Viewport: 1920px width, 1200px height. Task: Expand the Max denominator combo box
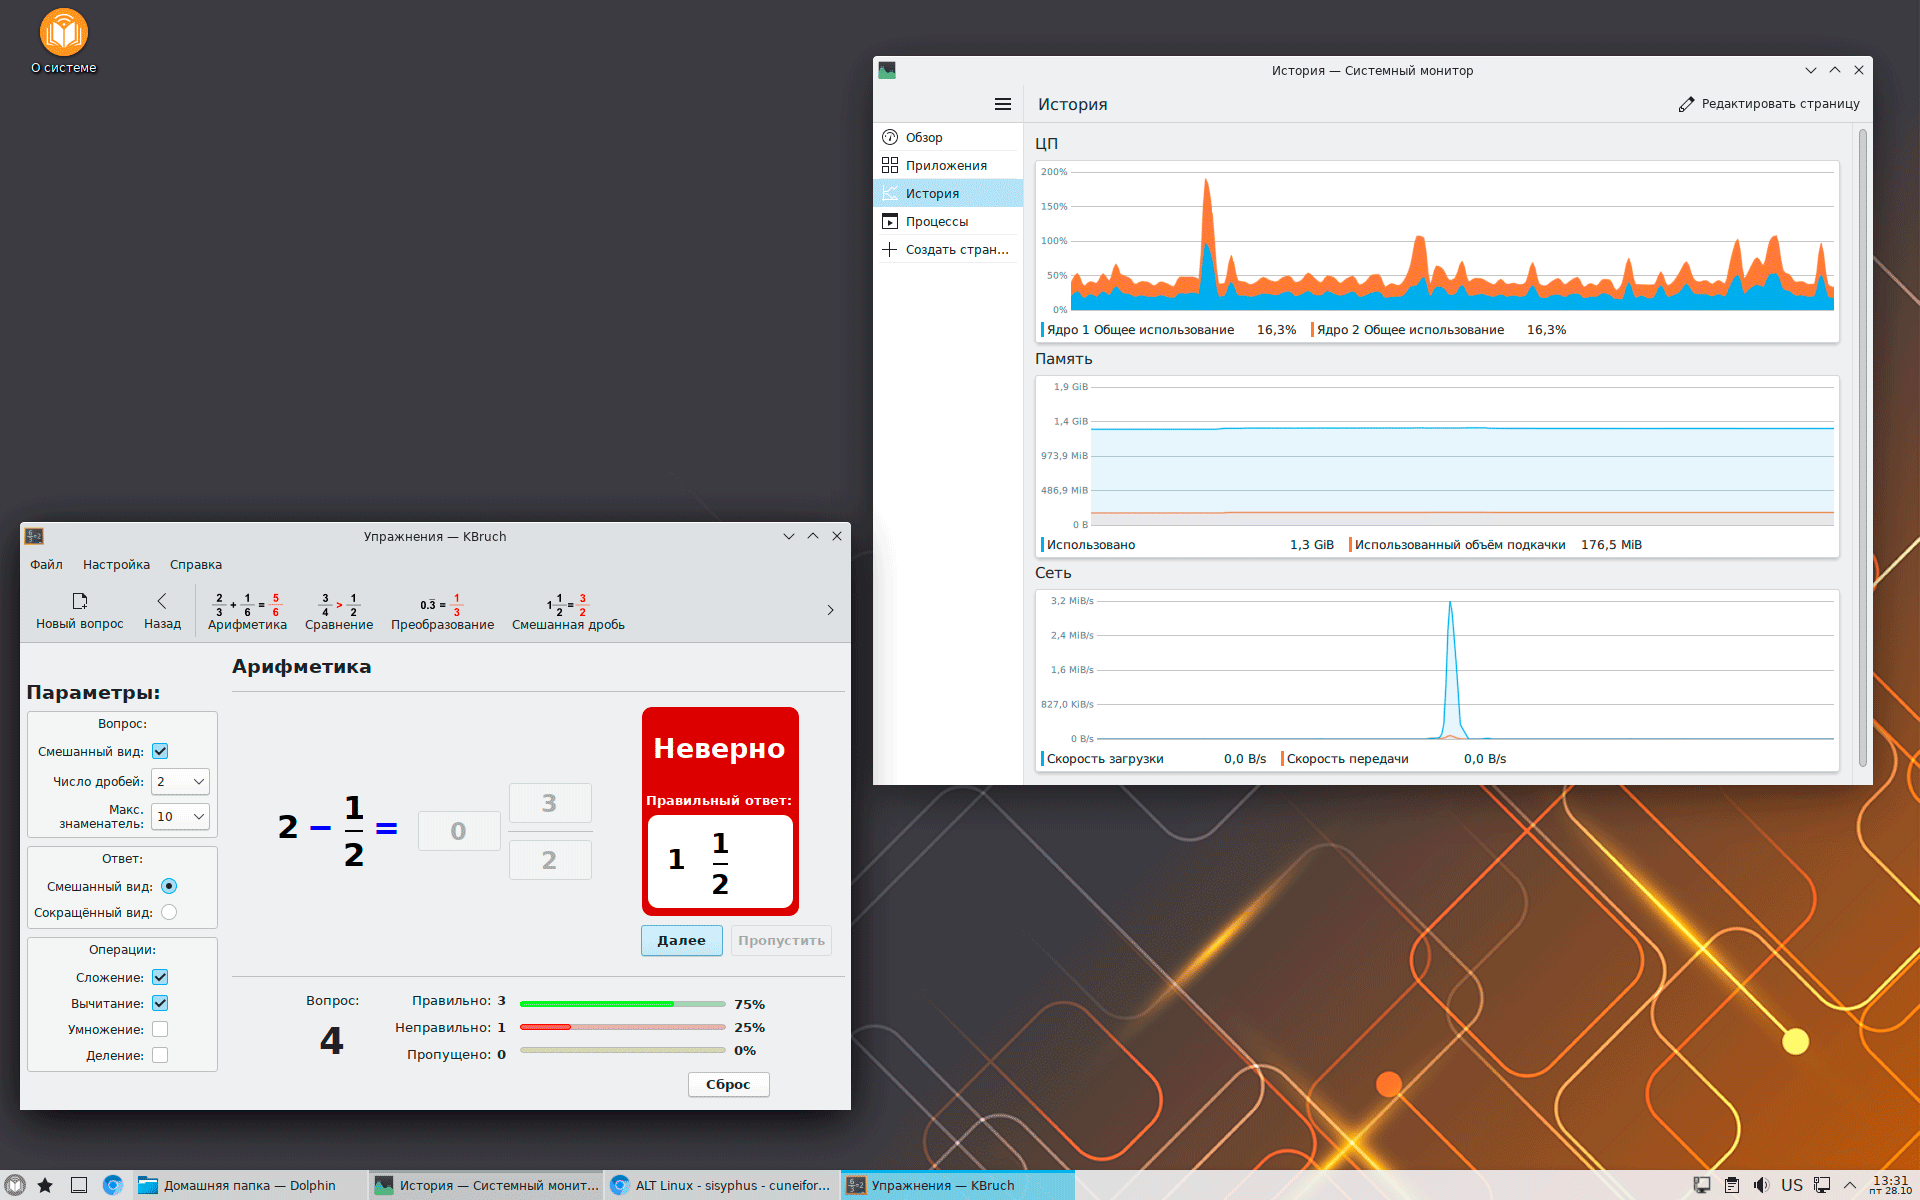(181, 816)
